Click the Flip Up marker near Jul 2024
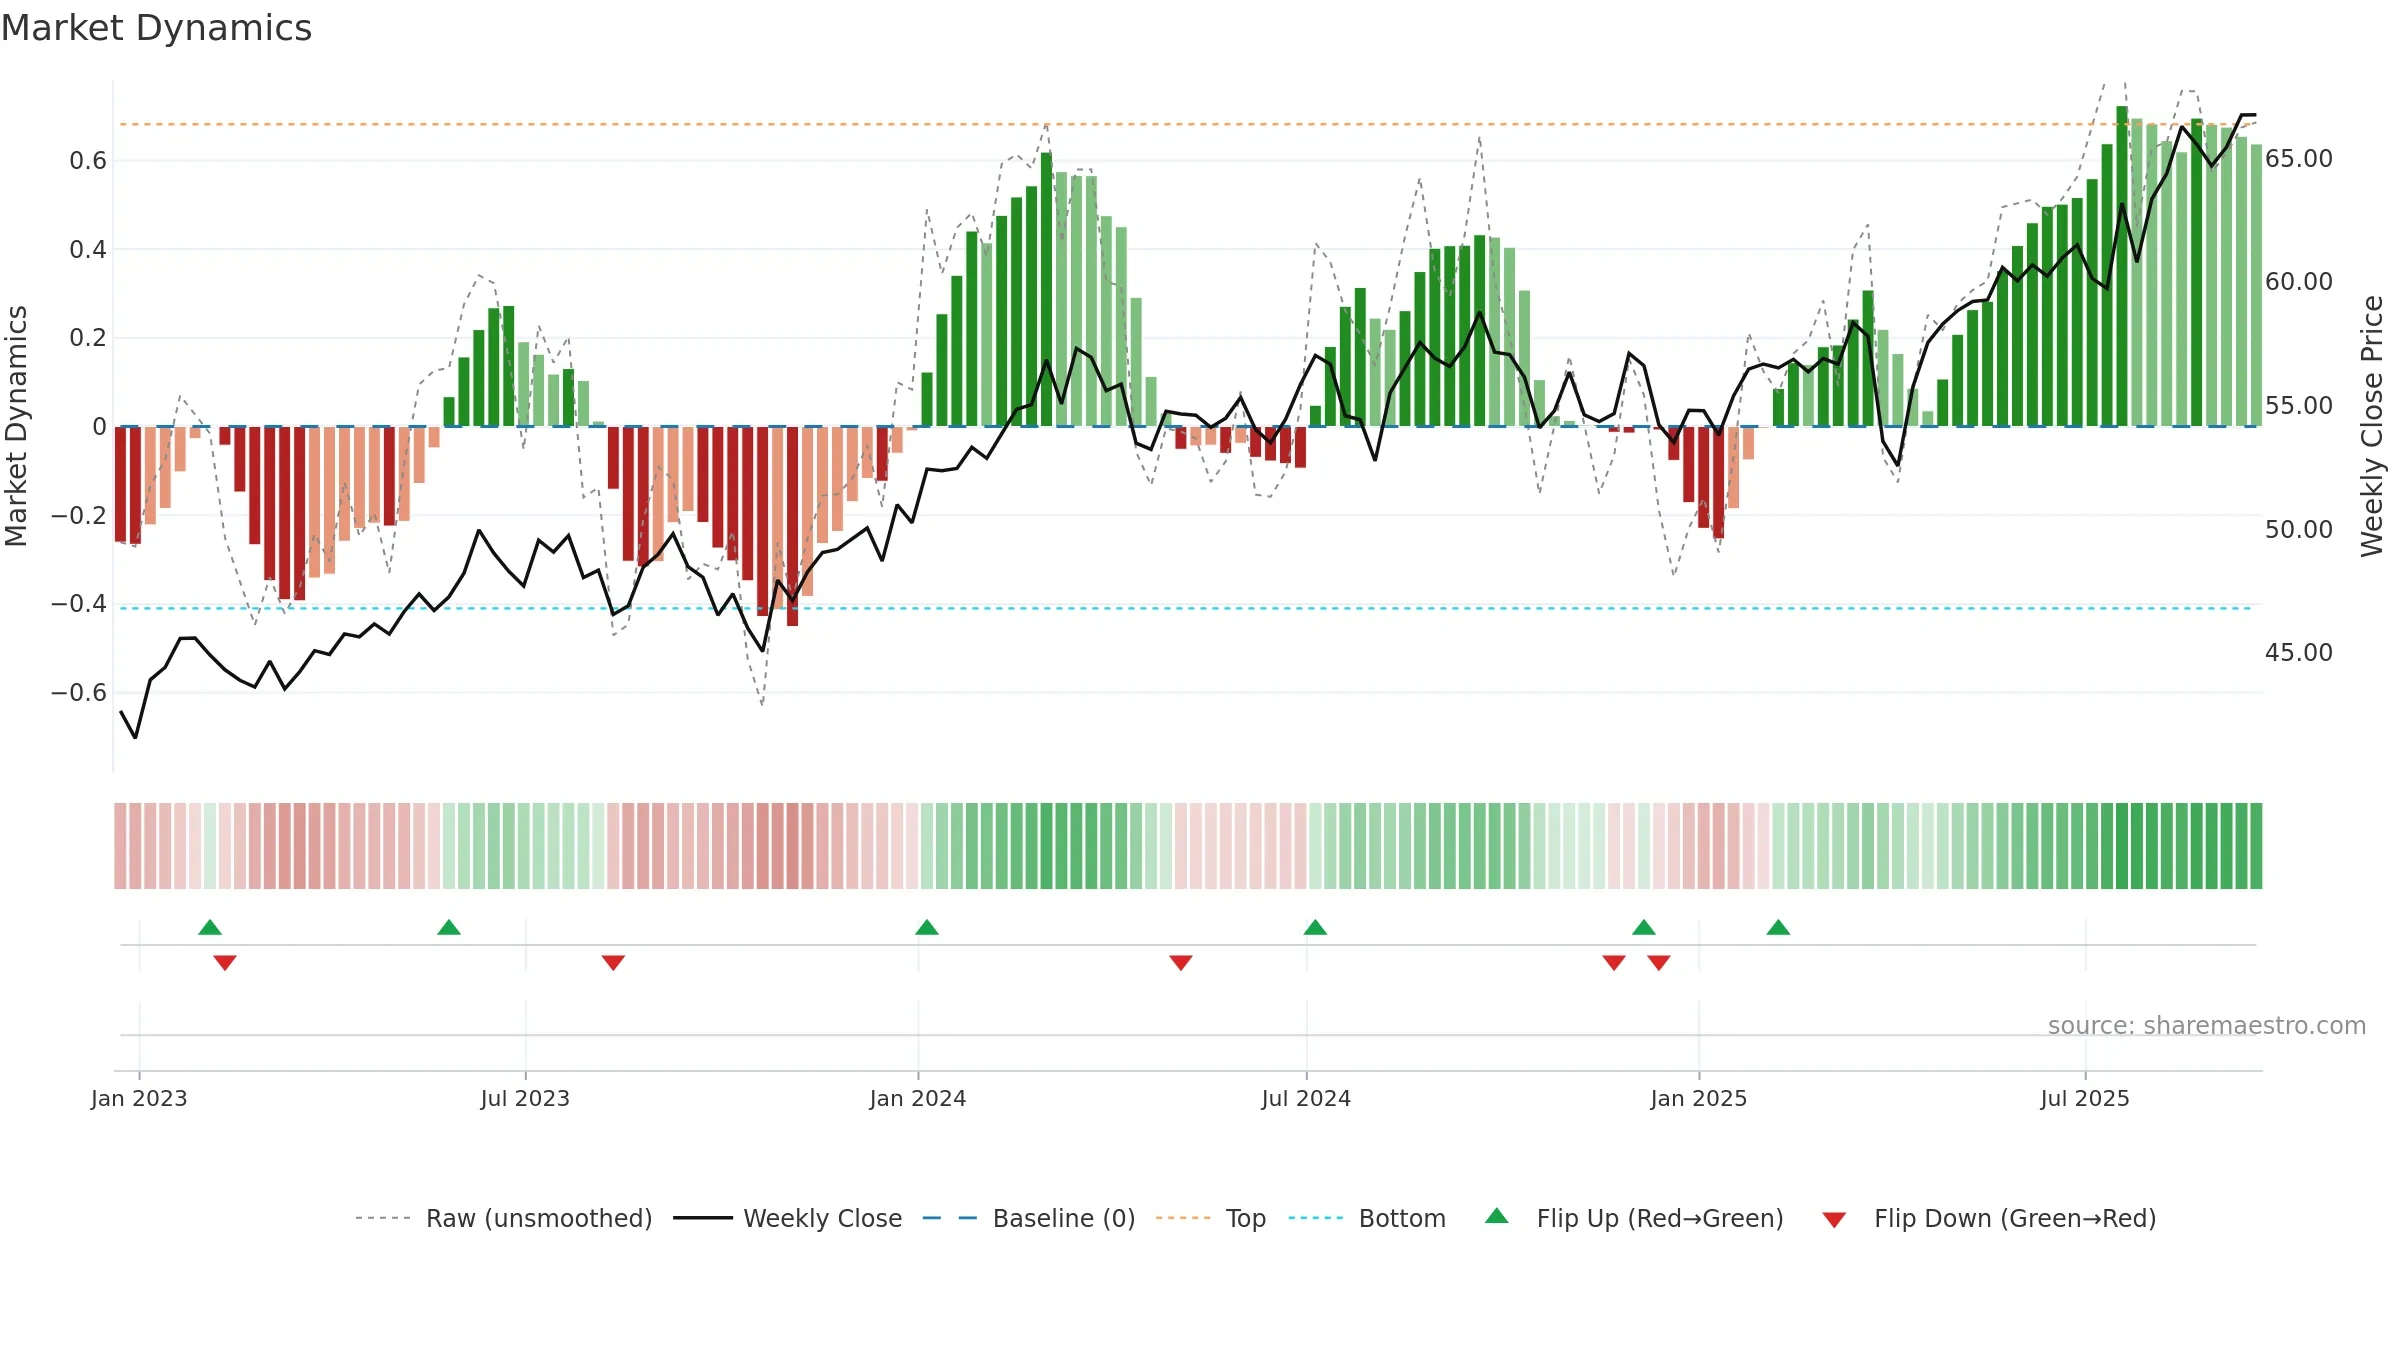 tap(1315, 927)
